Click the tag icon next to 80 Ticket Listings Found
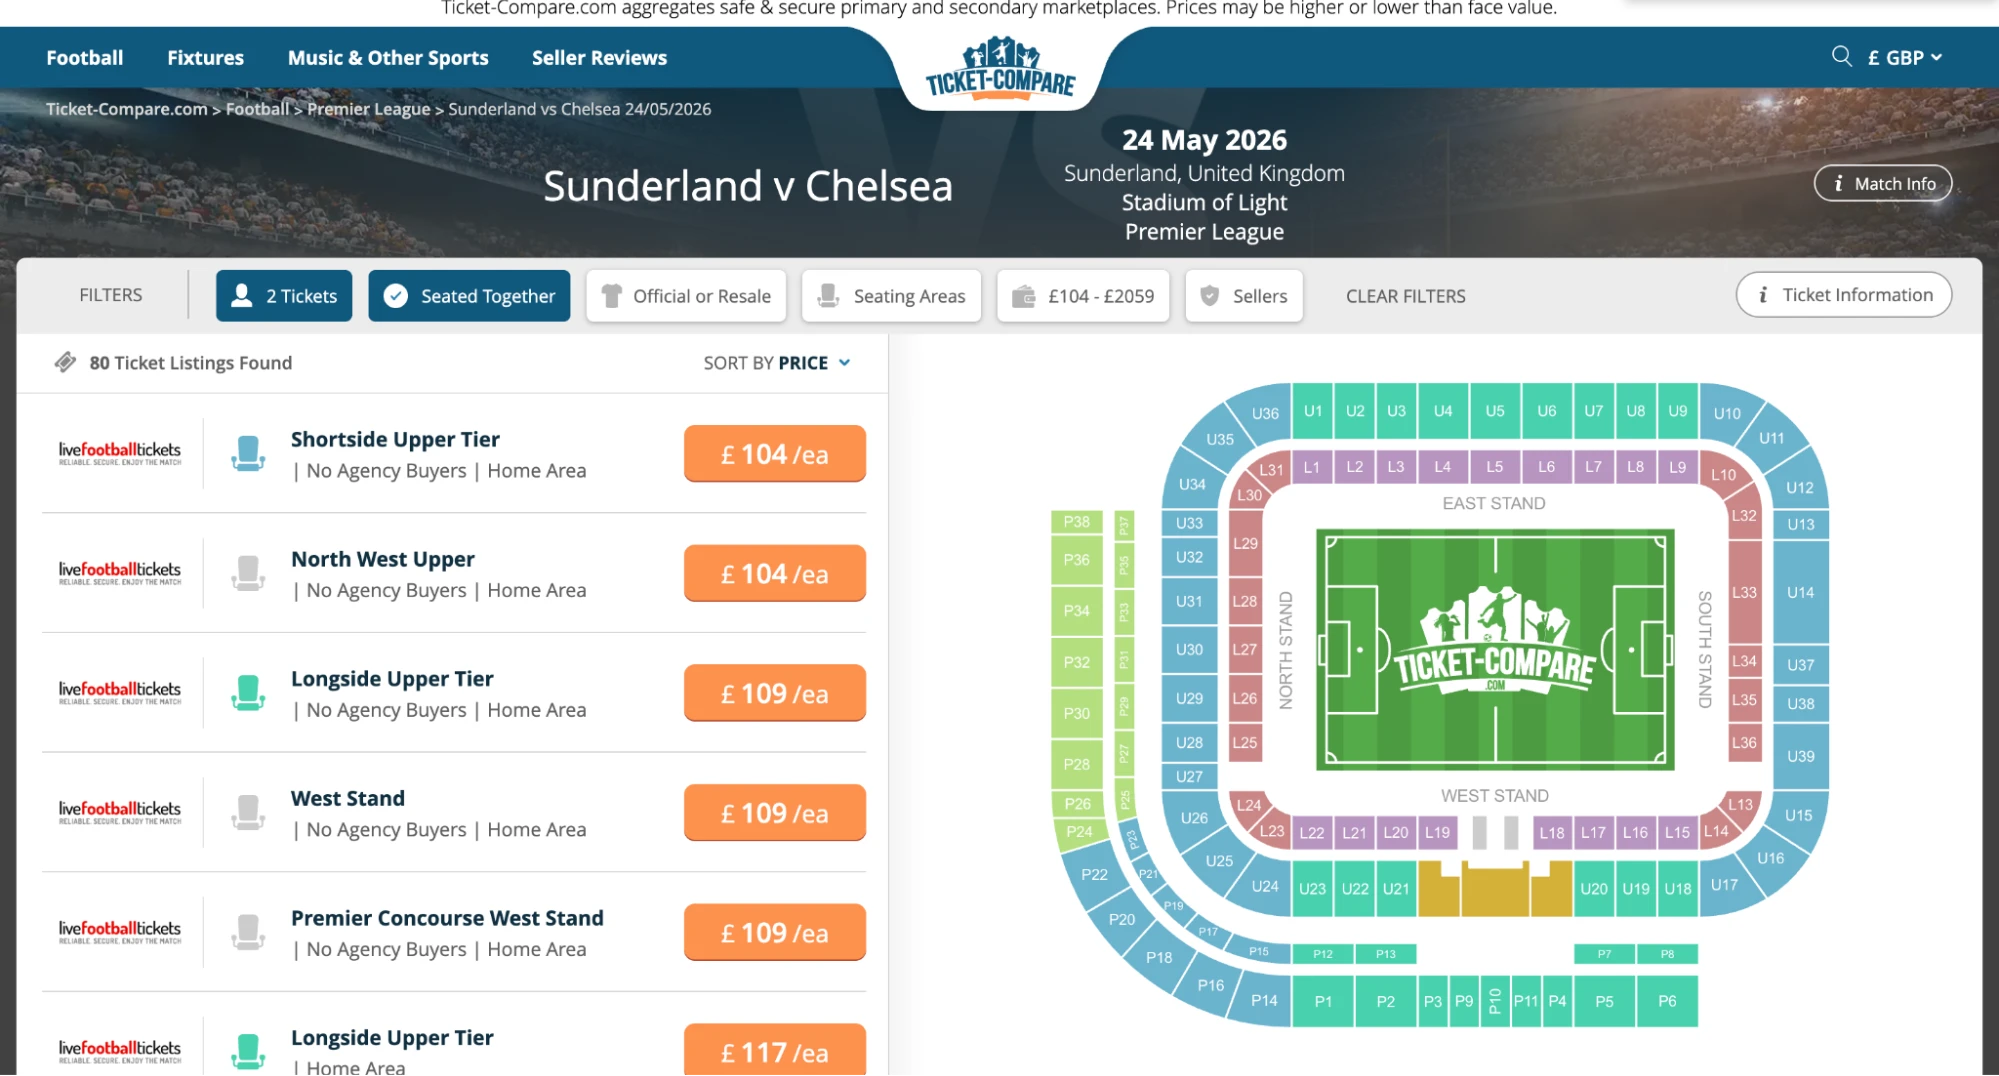1999x1076 pixels. (x=66, y=362)
